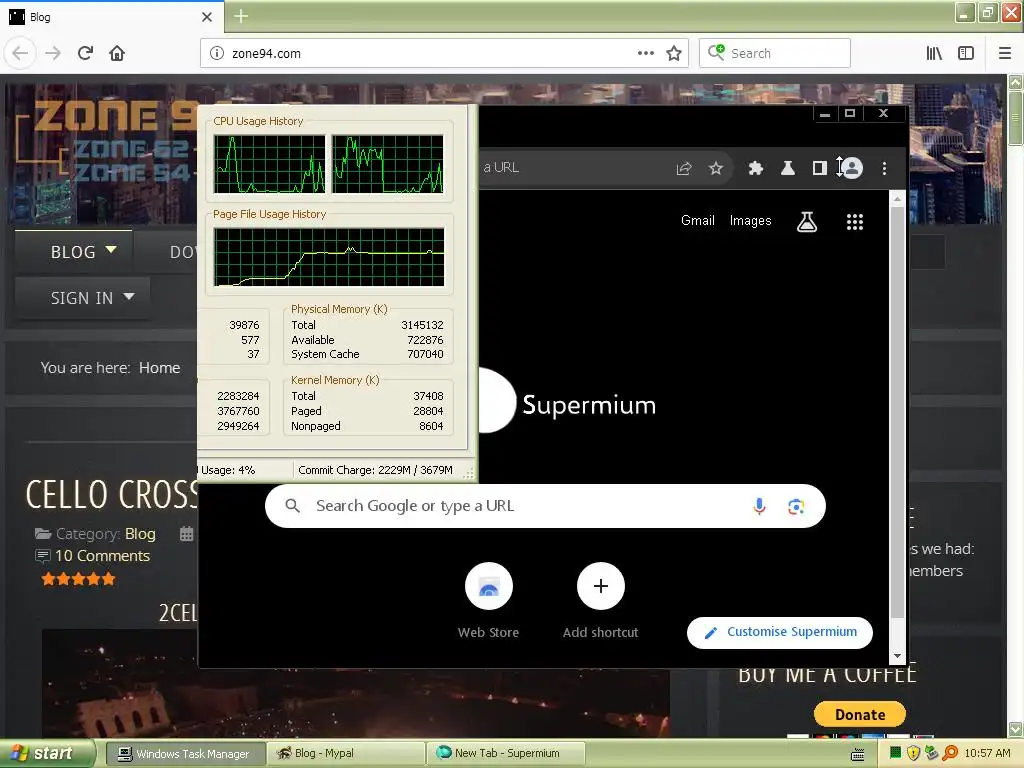Follow the Home breadcrumb link
This screenshot has height=768, width=1024.
(159, 368)
